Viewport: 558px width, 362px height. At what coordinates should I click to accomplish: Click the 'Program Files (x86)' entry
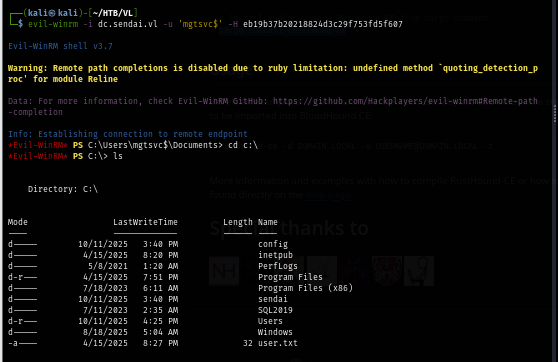(305, 288)
